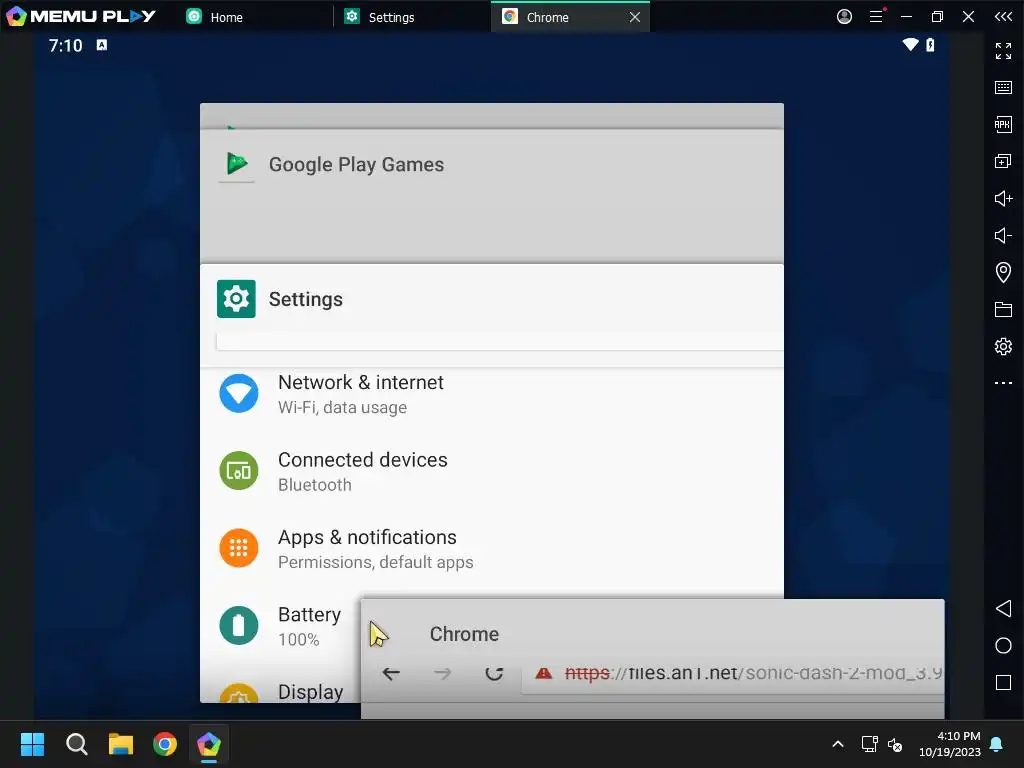Image resolution: width=1024 pixels, height=768 pixels.
Task: Open the Windows Start menu
Action: tap(32, 744)
